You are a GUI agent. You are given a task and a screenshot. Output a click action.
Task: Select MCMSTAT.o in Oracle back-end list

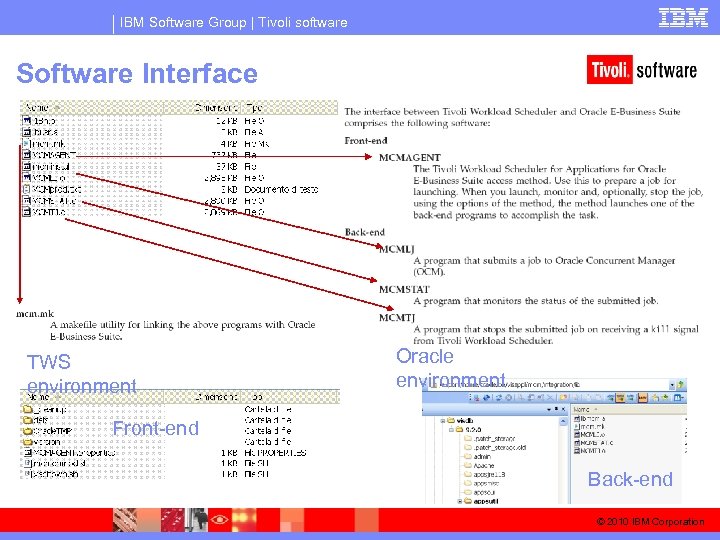[x=596, y=443]
